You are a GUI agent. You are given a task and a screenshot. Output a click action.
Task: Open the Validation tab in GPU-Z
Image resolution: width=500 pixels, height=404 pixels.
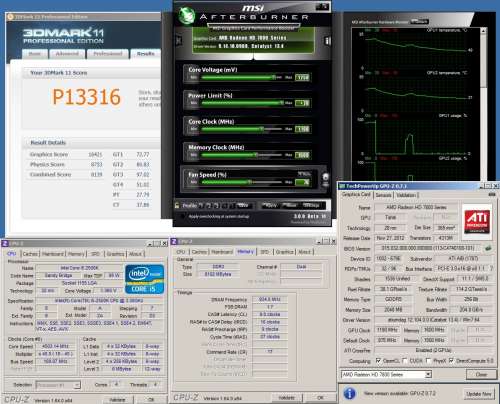point(406,195)
